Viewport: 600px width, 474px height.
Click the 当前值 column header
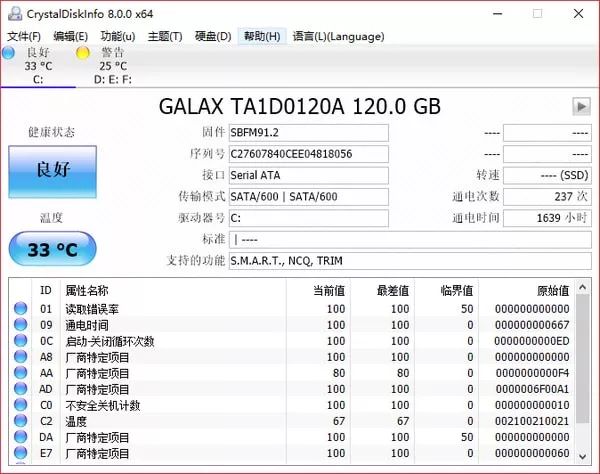point(318,290)
